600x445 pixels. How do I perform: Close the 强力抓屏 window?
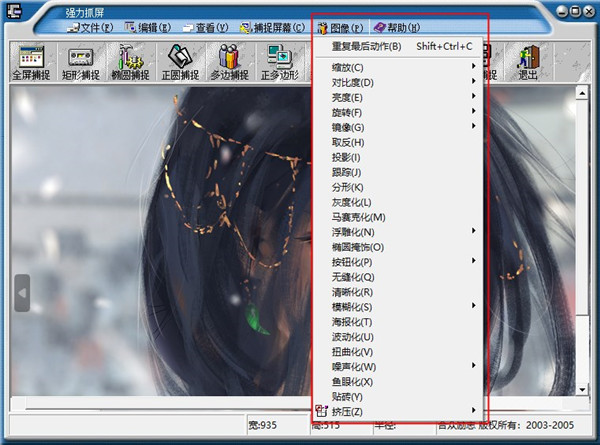coord(589,11)
